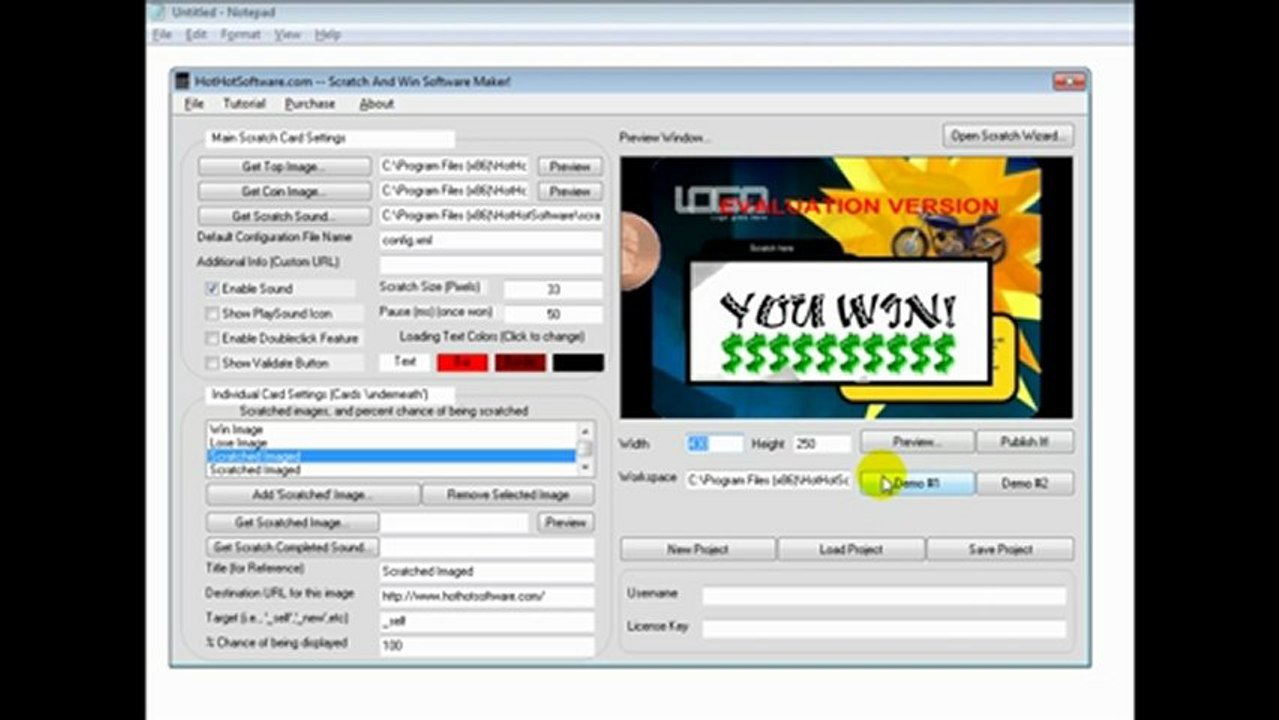Click the Notepad icon in its title bar
The height and width of the screenshot is (720, 1279).
[x=157, y=12]
